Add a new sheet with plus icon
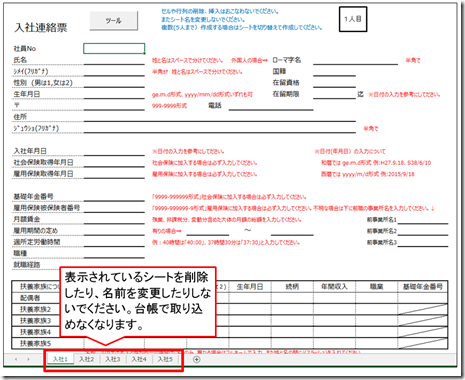 (197, 359)
